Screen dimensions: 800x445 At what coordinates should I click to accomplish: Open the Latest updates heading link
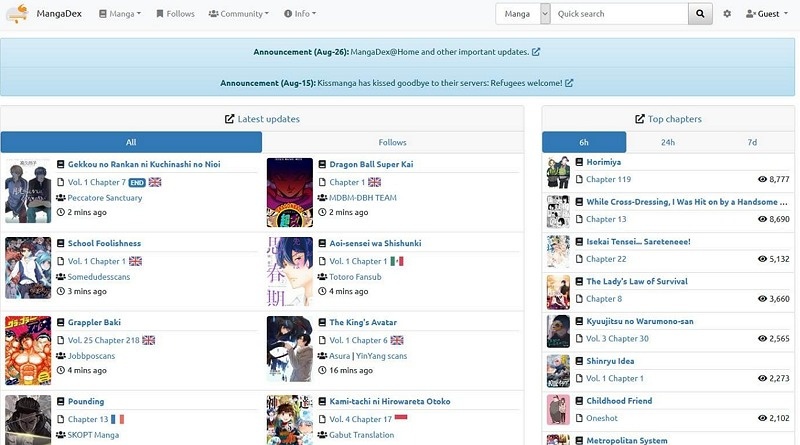point(269,119)
